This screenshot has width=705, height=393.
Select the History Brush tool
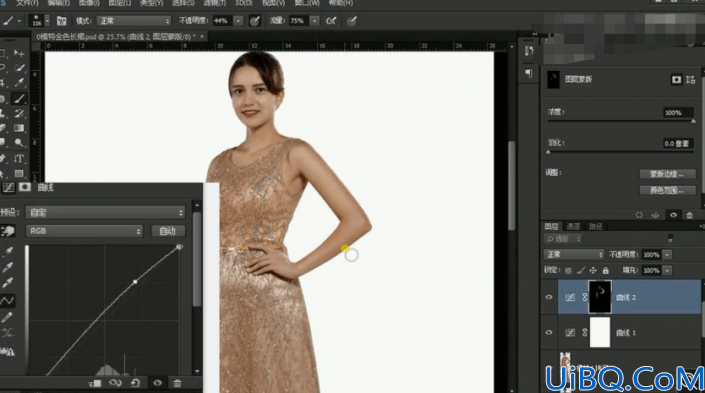19,113
